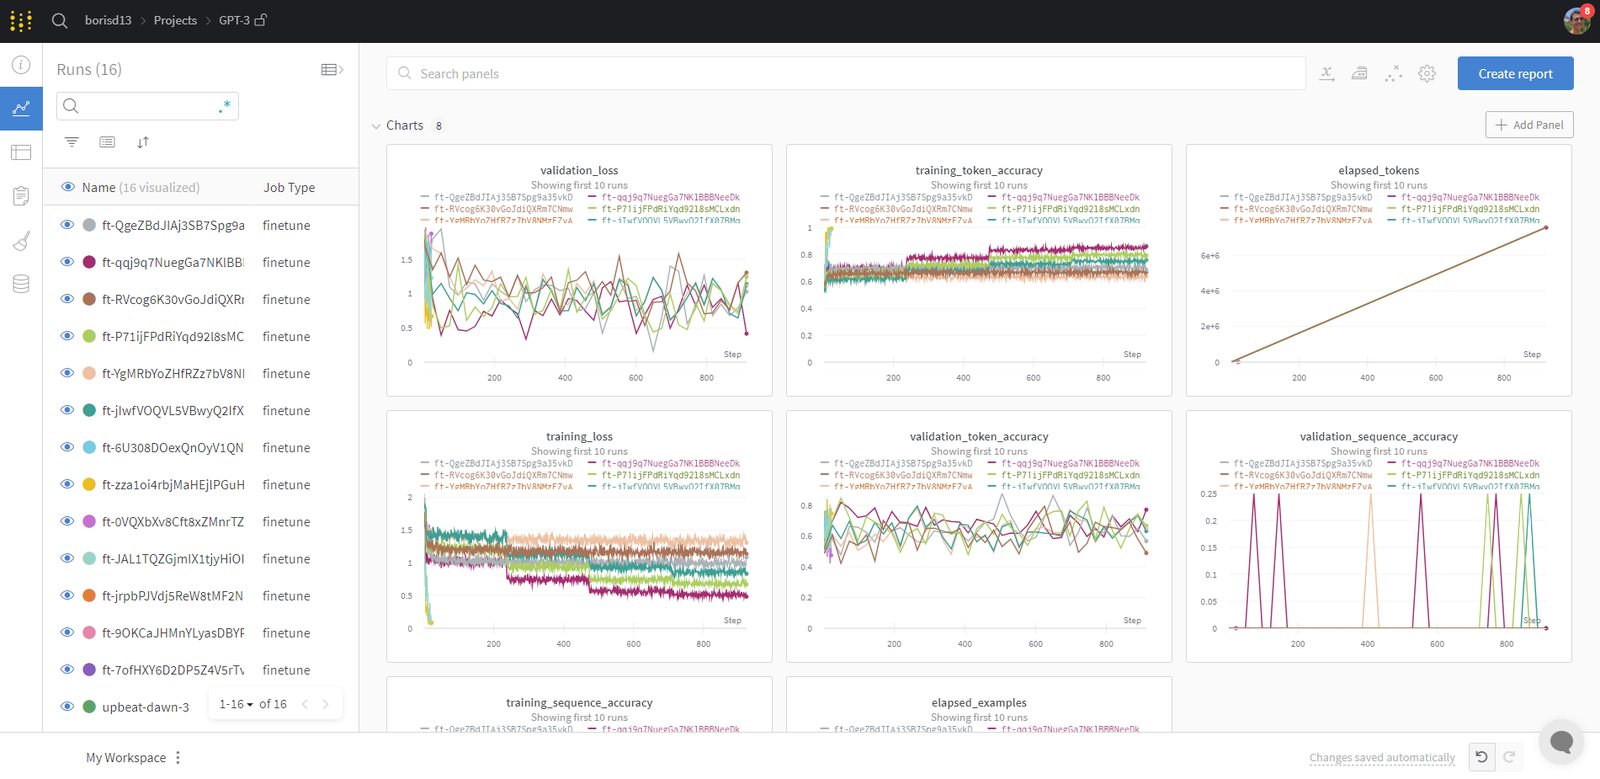This screenshot has width=1600, height=779.
Task: Open the artifacts database icon in sidebar
Action: tap(21, 284)
